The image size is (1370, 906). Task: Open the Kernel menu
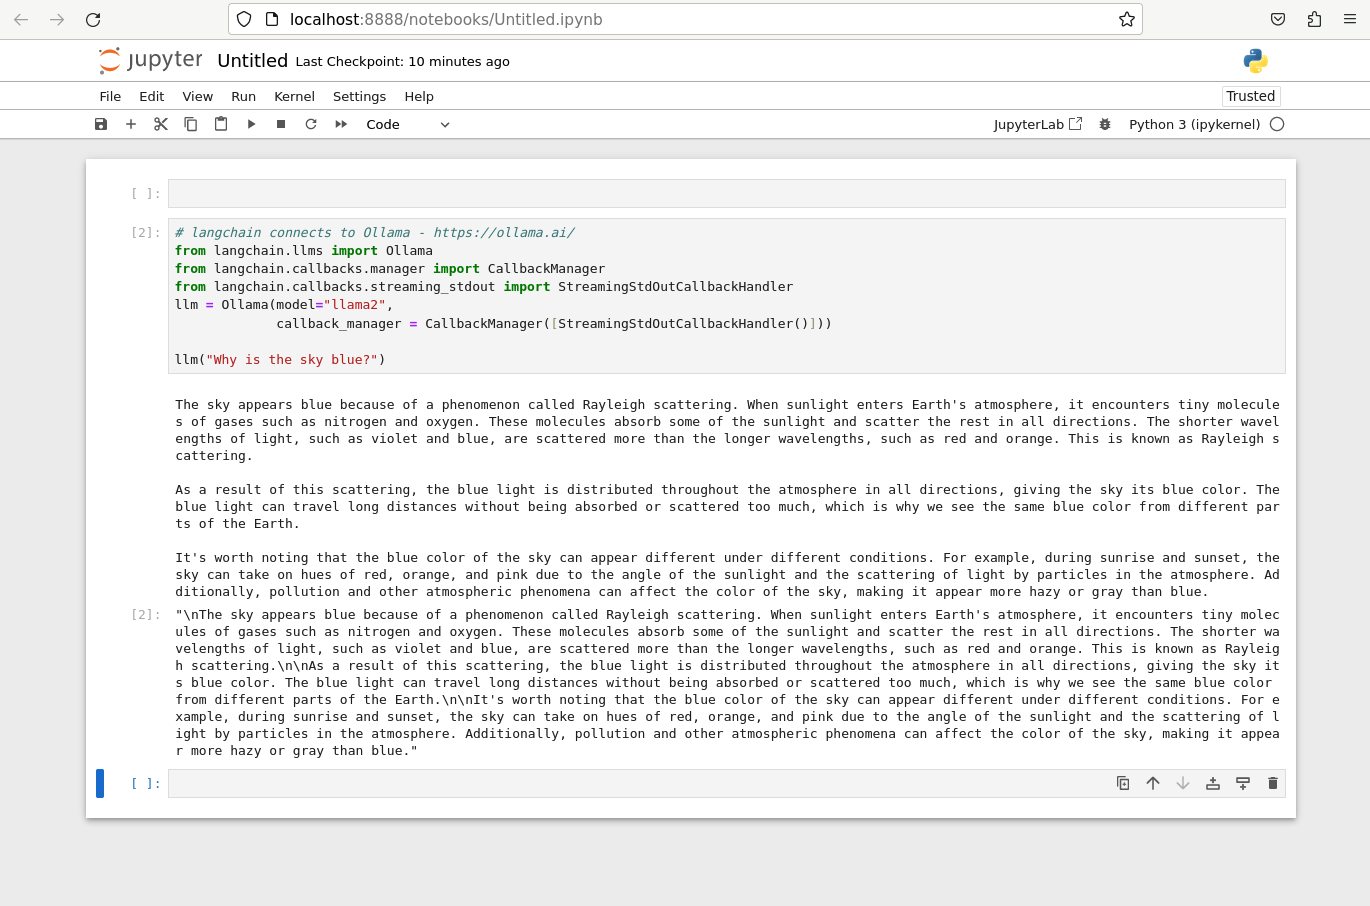294,96
